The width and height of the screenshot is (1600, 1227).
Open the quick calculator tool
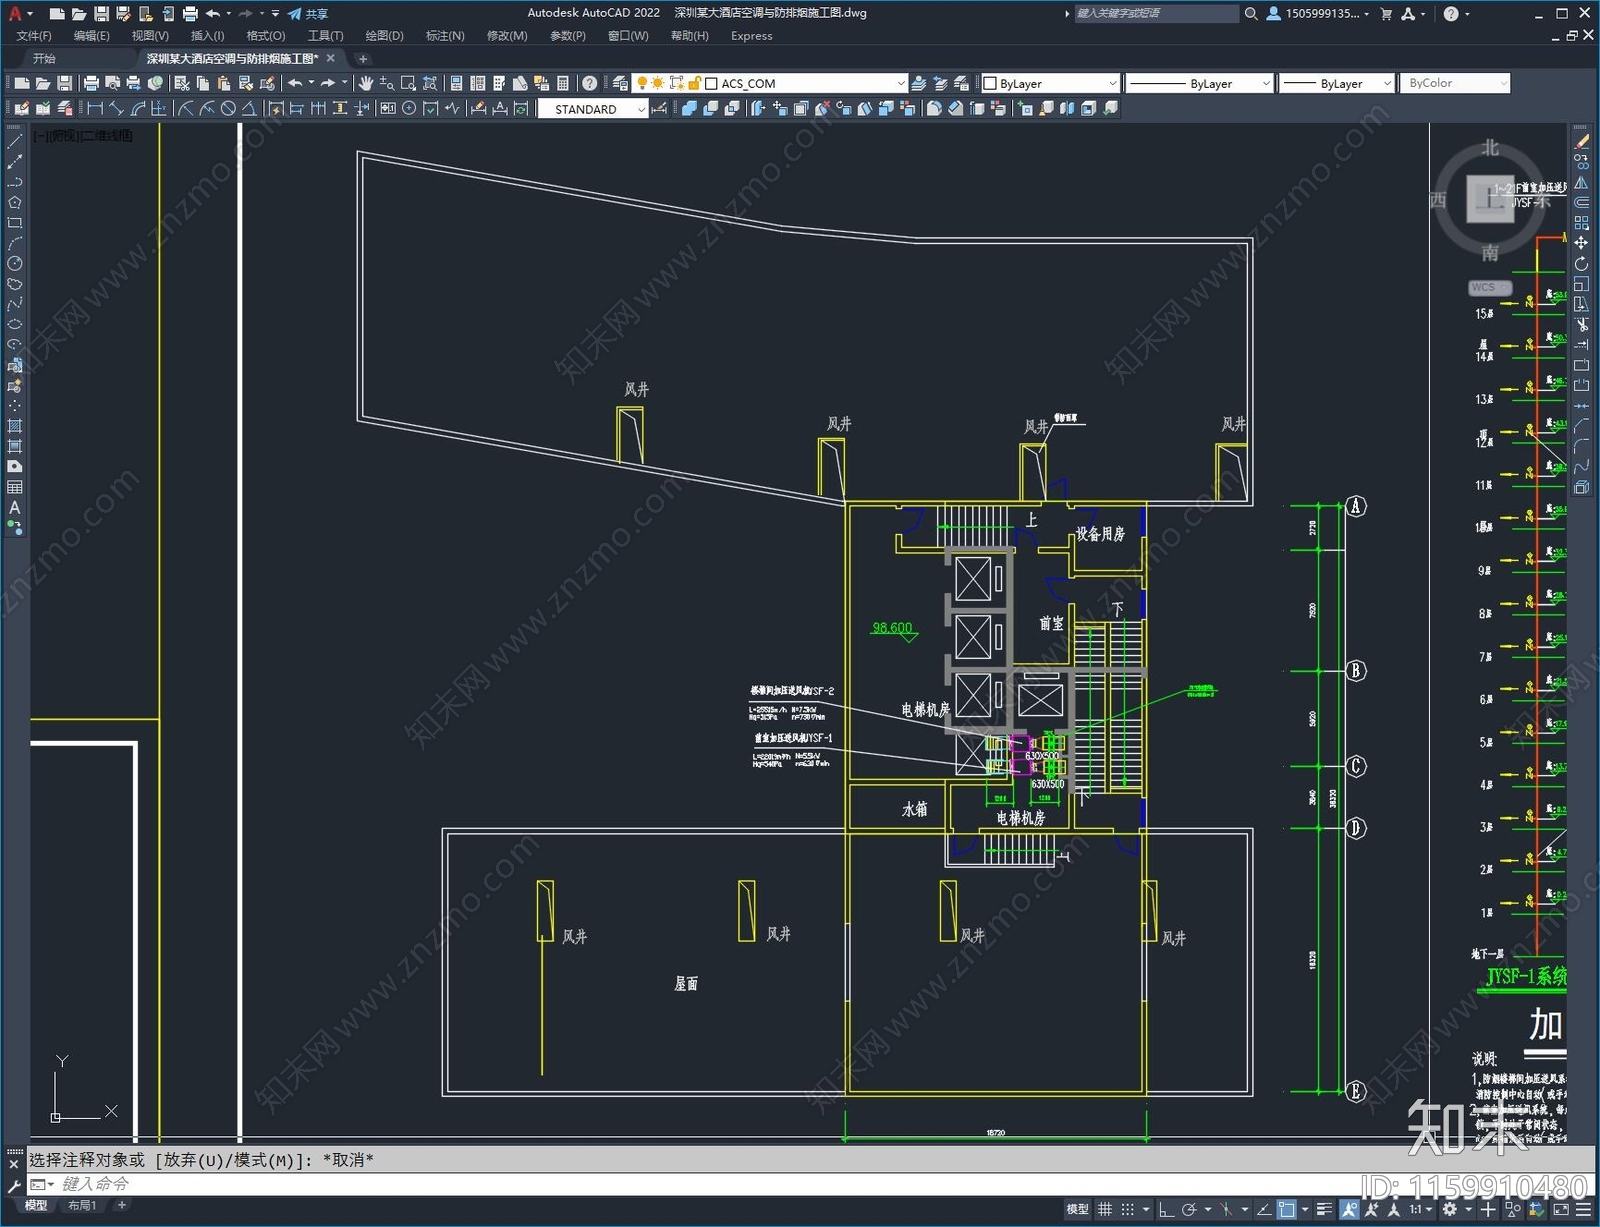pyautogui.click(x=563, y=83)
